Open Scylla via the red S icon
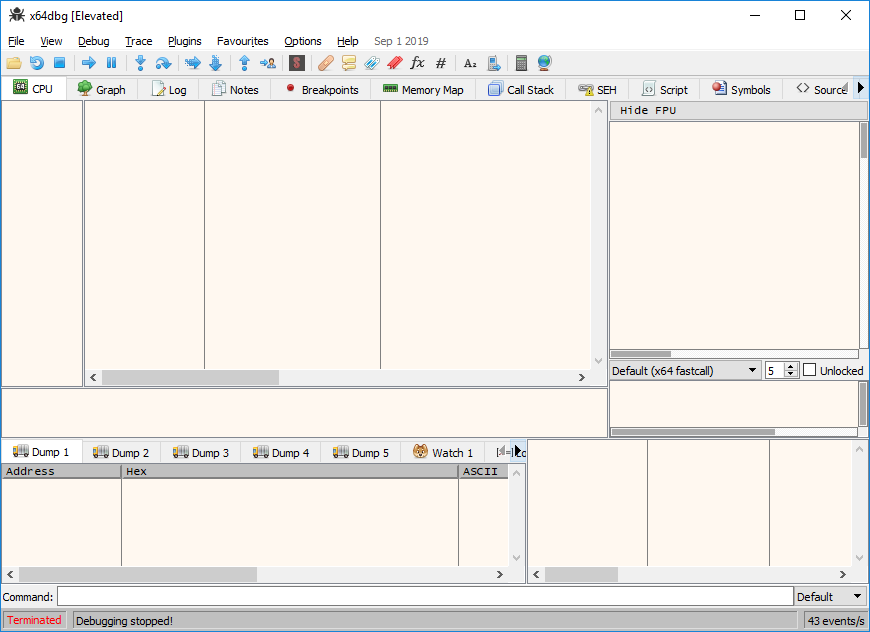The width and height of the screenshot is (870, 632). (x=297, y=63)
